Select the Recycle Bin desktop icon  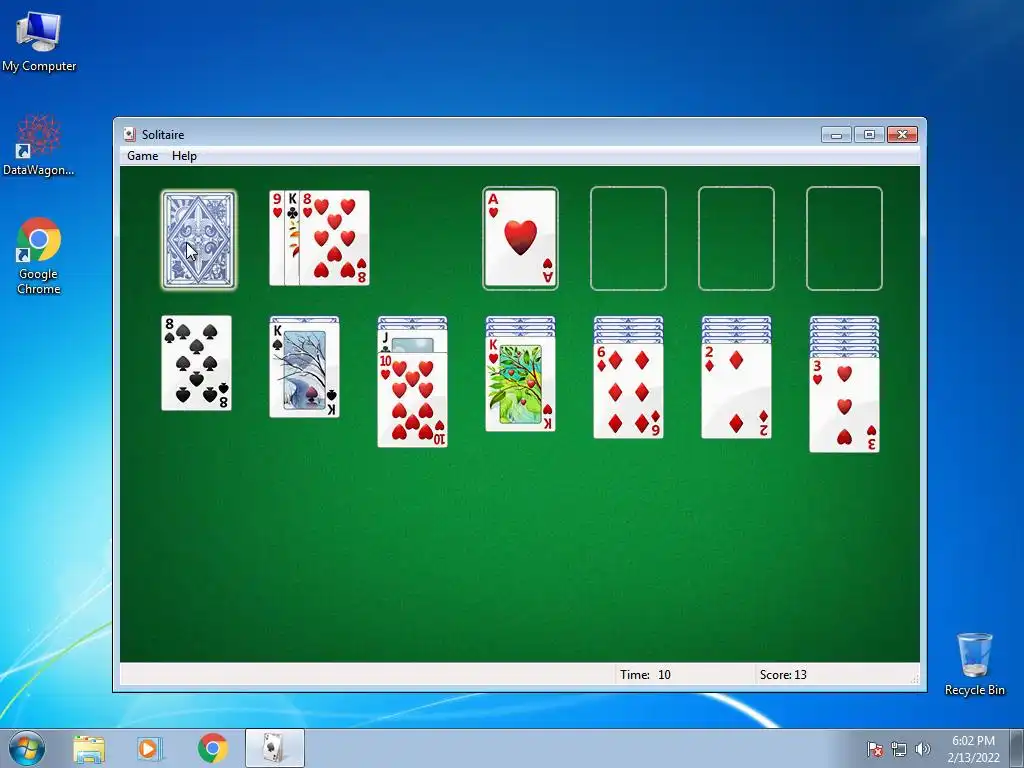pyautogui.click(x=974, y=664)
